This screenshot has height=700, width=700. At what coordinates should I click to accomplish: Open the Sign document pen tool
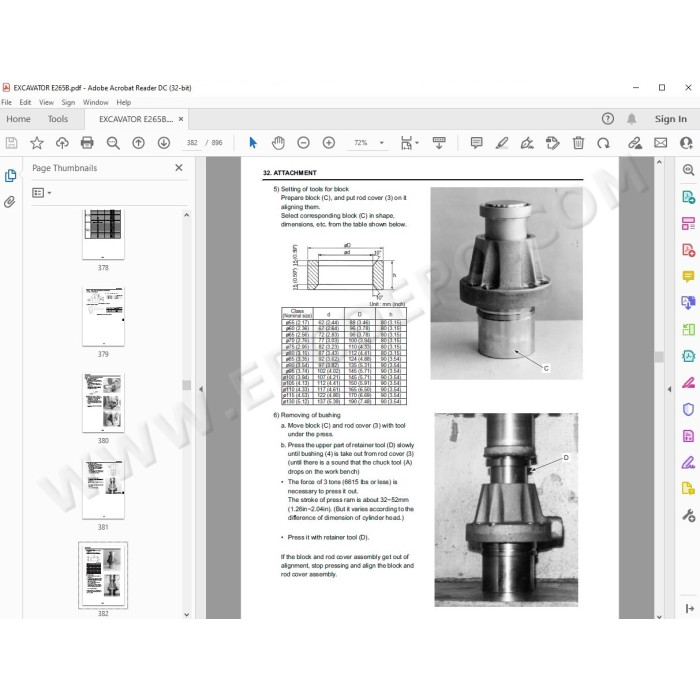coord(527,143)
